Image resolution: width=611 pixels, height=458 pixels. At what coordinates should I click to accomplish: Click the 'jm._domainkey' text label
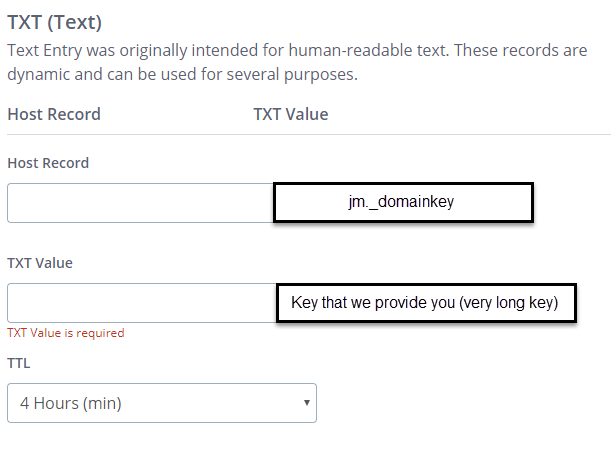(x=402, y=203)
